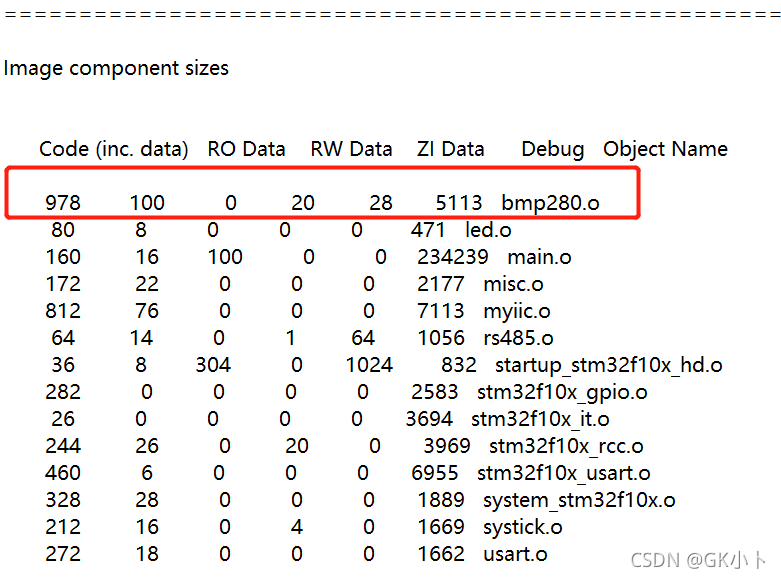781x578 pixels.
Task: Click the debug value 6955
Action: point(435,473)
